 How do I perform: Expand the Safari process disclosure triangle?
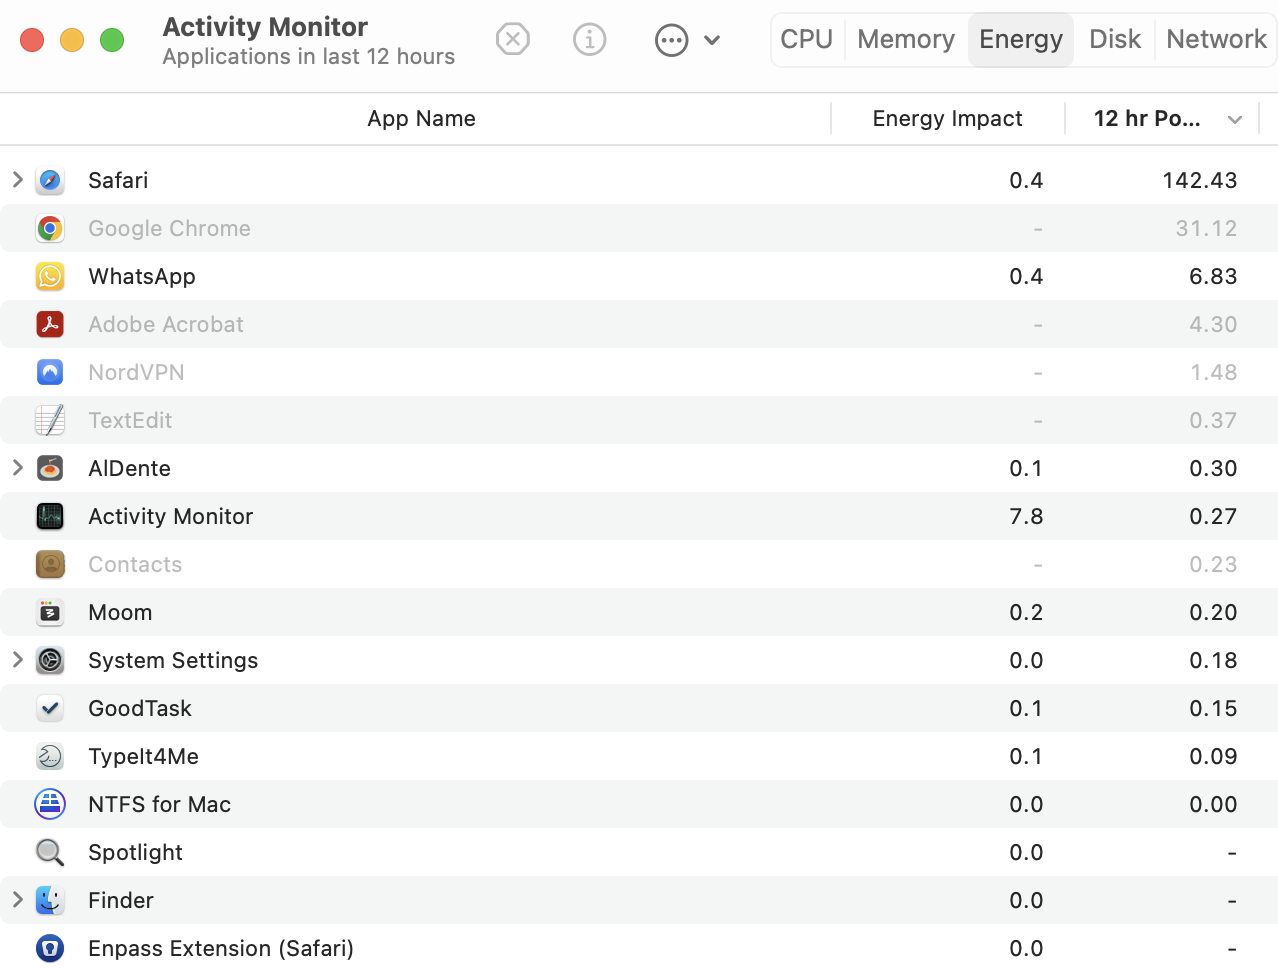(x=17, y=180)
